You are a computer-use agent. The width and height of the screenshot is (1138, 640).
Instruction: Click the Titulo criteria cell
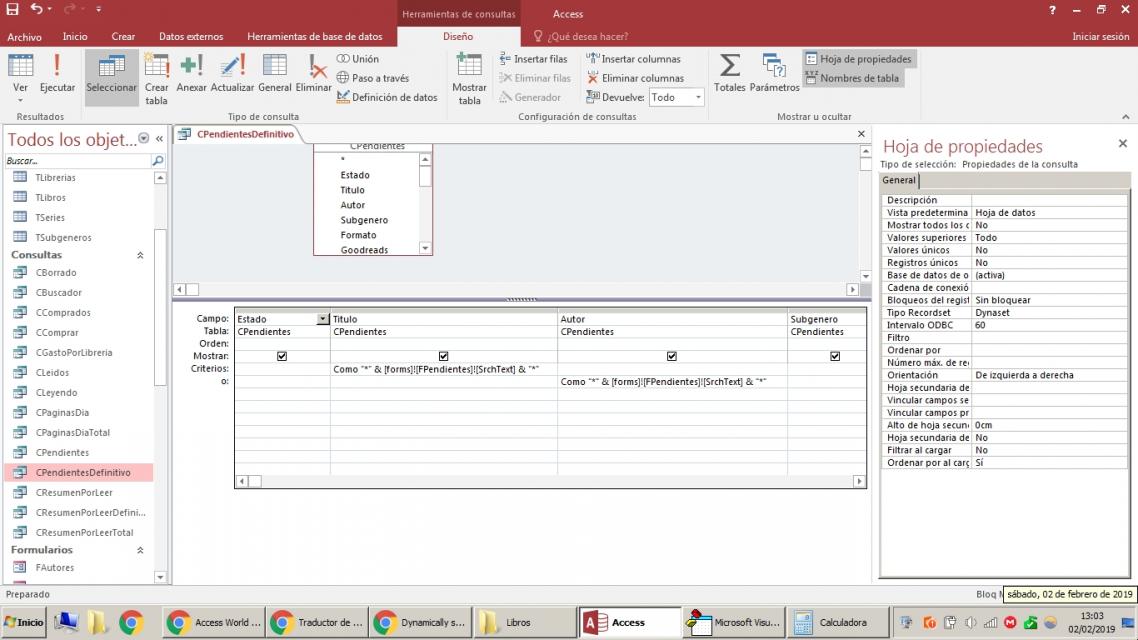[443, 369]
